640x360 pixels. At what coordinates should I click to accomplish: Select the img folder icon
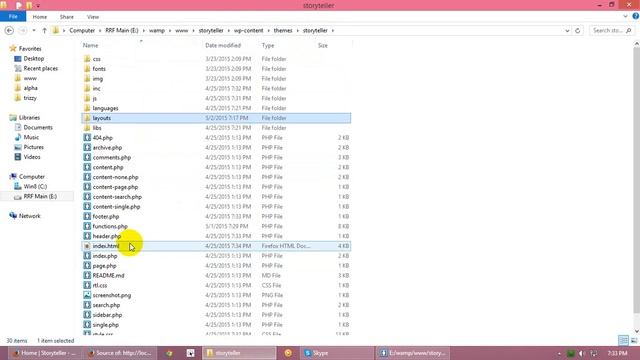click(x=87, y=78)
